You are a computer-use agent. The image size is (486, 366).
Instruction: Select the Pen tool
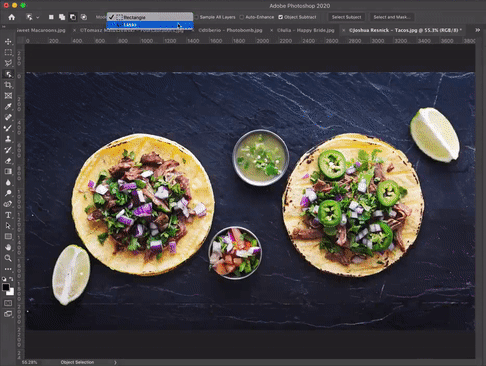point(8,204)
